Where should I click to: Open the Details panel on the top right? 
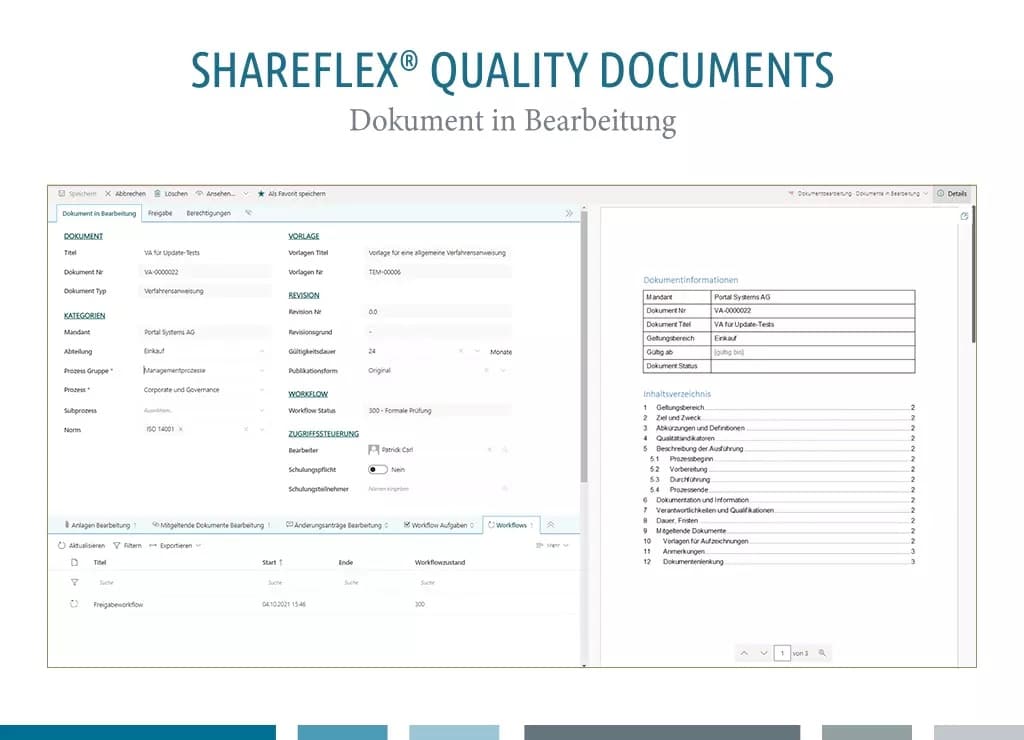951,193
